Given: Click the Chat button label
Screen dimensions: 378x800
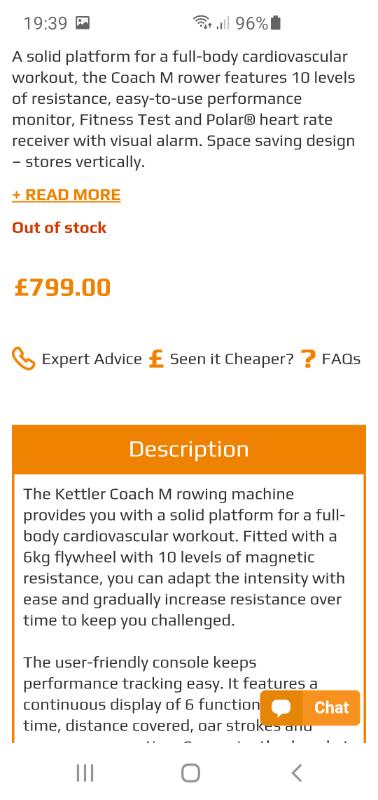Looking at the screenshot, I should (x=332, y=708).
